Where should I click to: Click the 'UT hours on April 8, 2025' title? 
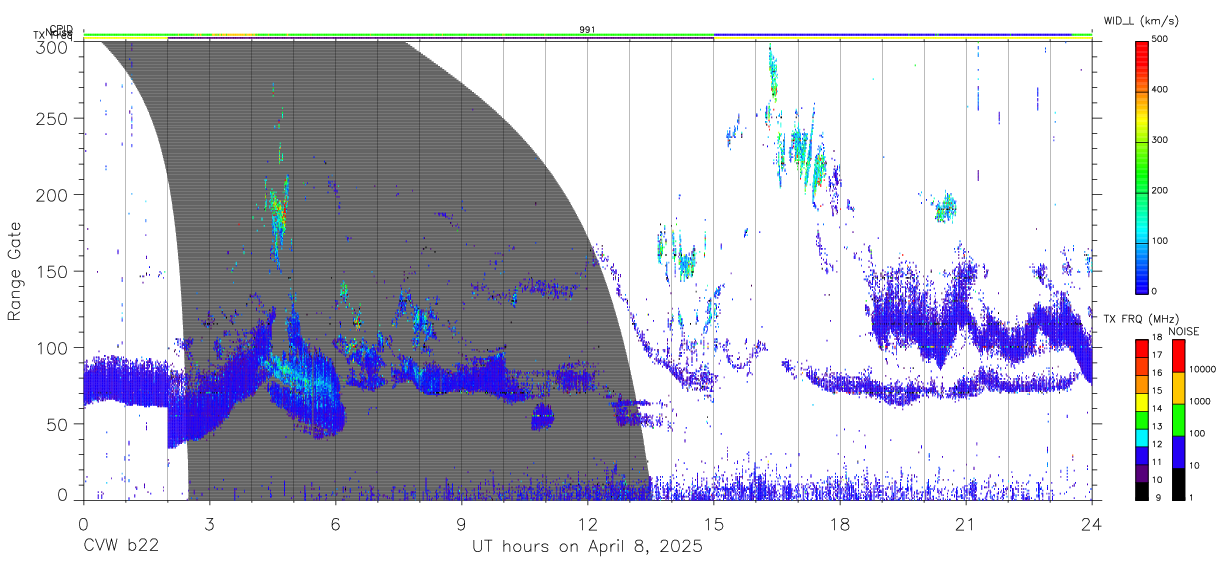[588, 547]
